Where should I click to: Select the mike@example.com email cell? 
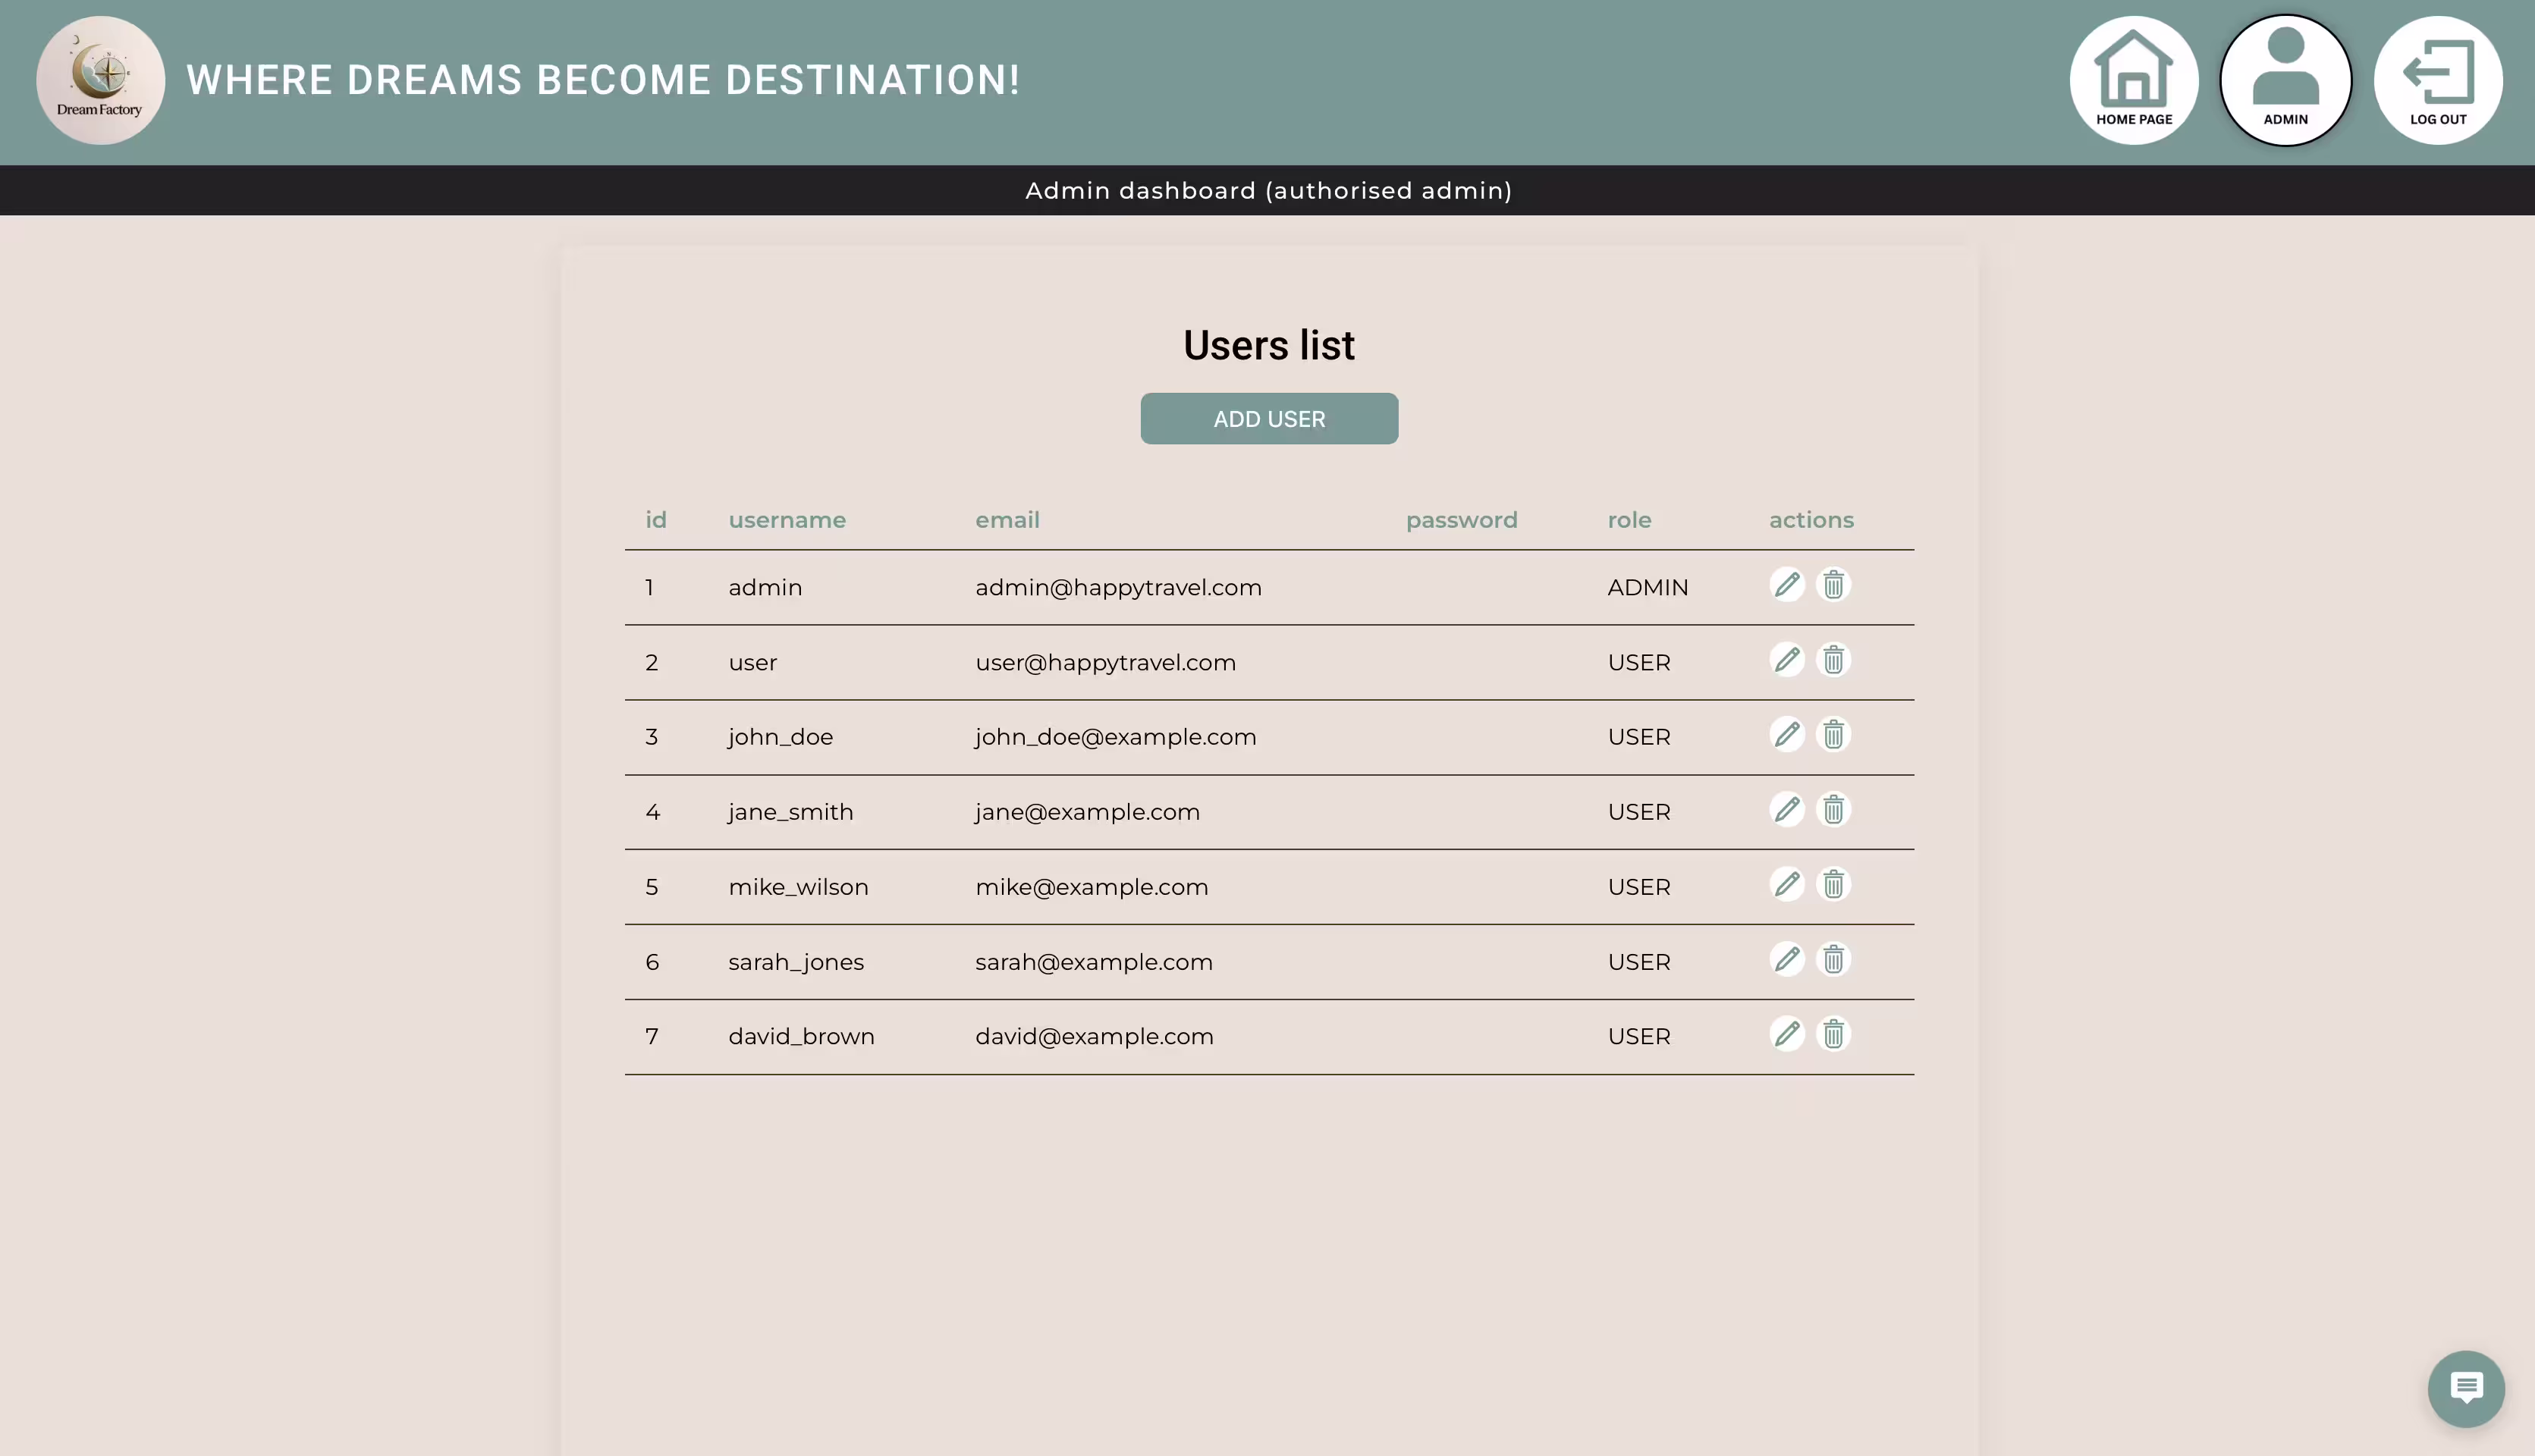(1091, 888)
